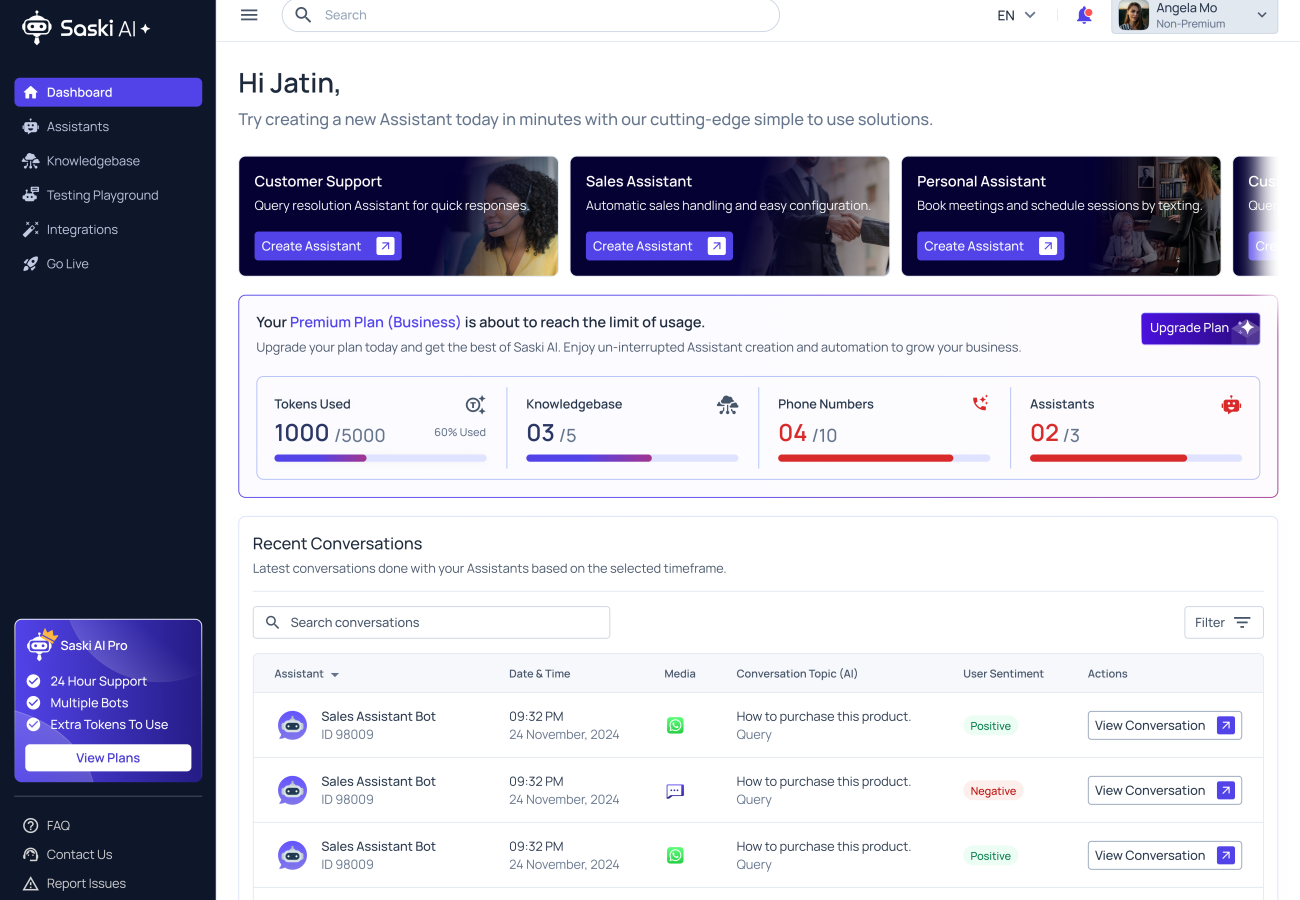1300x900 pixels.
Task: Click View Plans in Saski AI Pro card
Action: coord(108,758)
